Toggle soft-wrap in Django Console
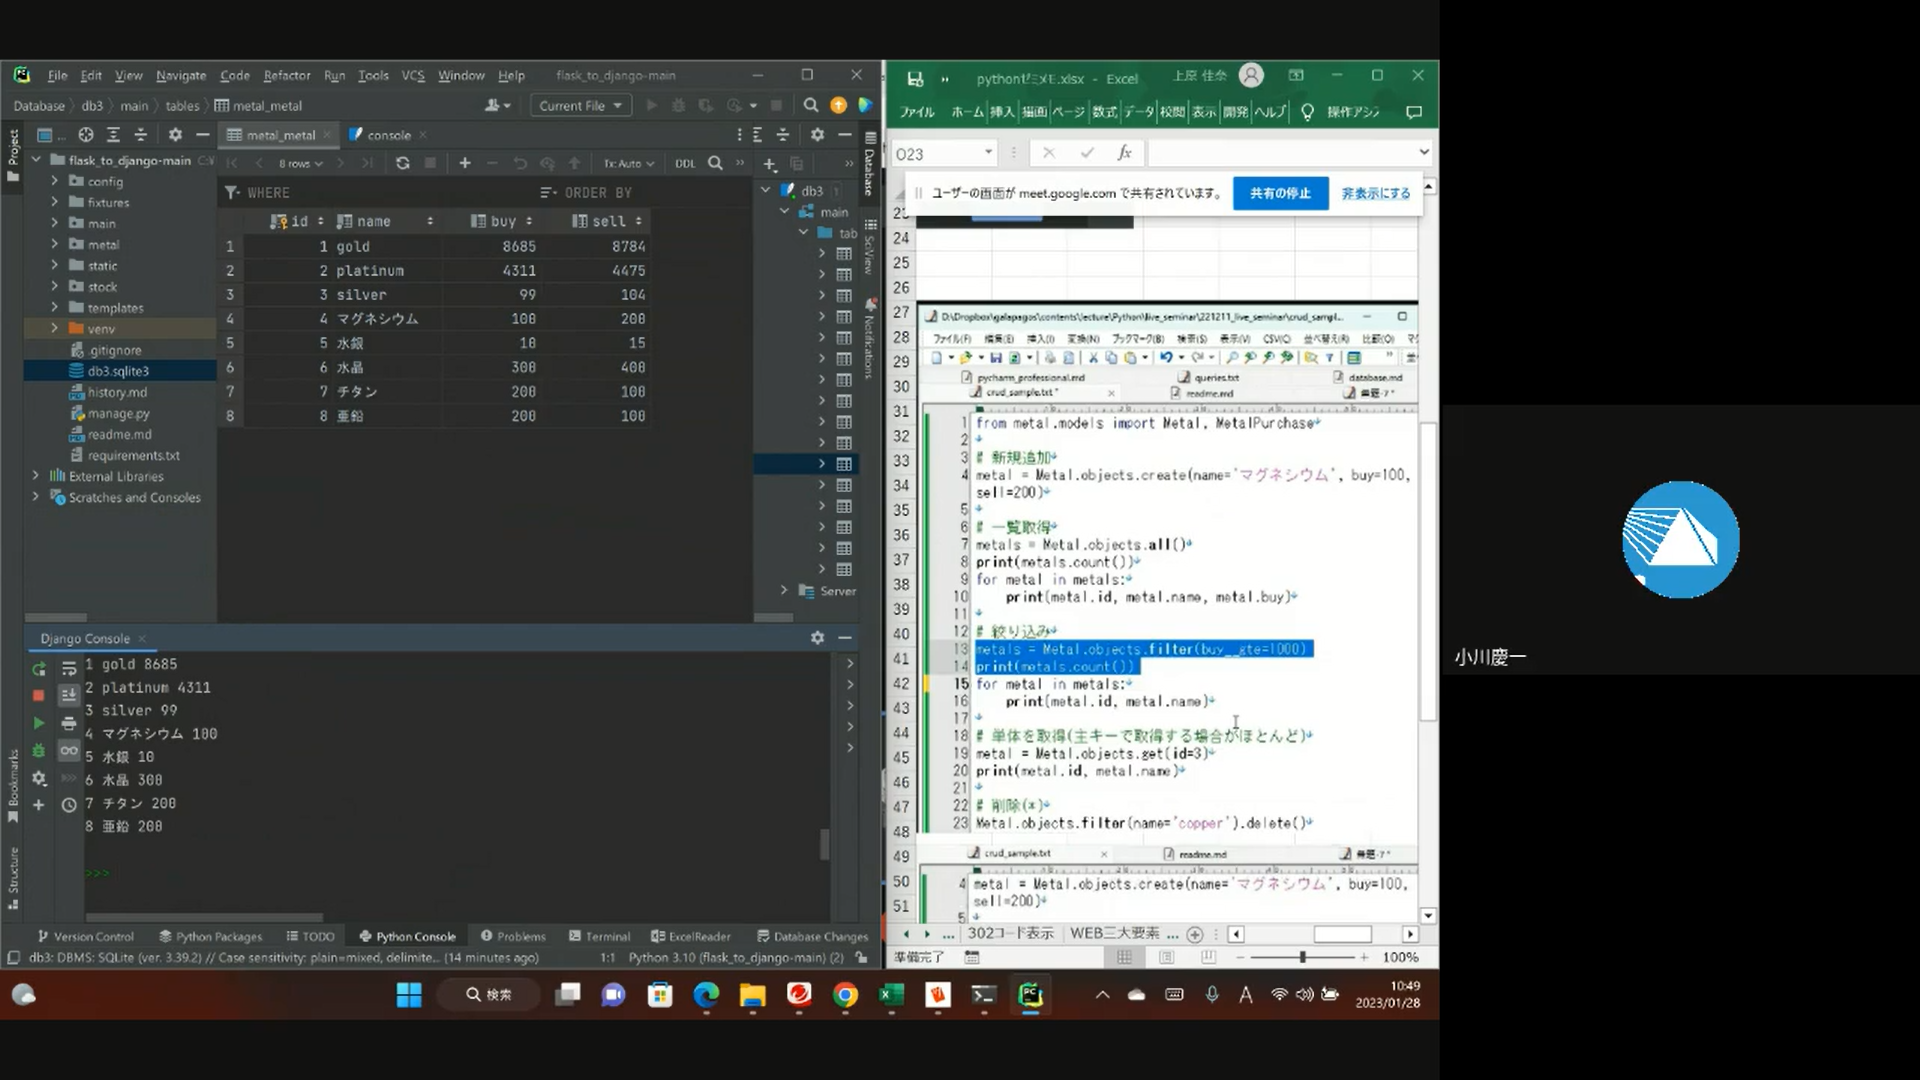The image size is (1920, 1080). coord(69,669)
